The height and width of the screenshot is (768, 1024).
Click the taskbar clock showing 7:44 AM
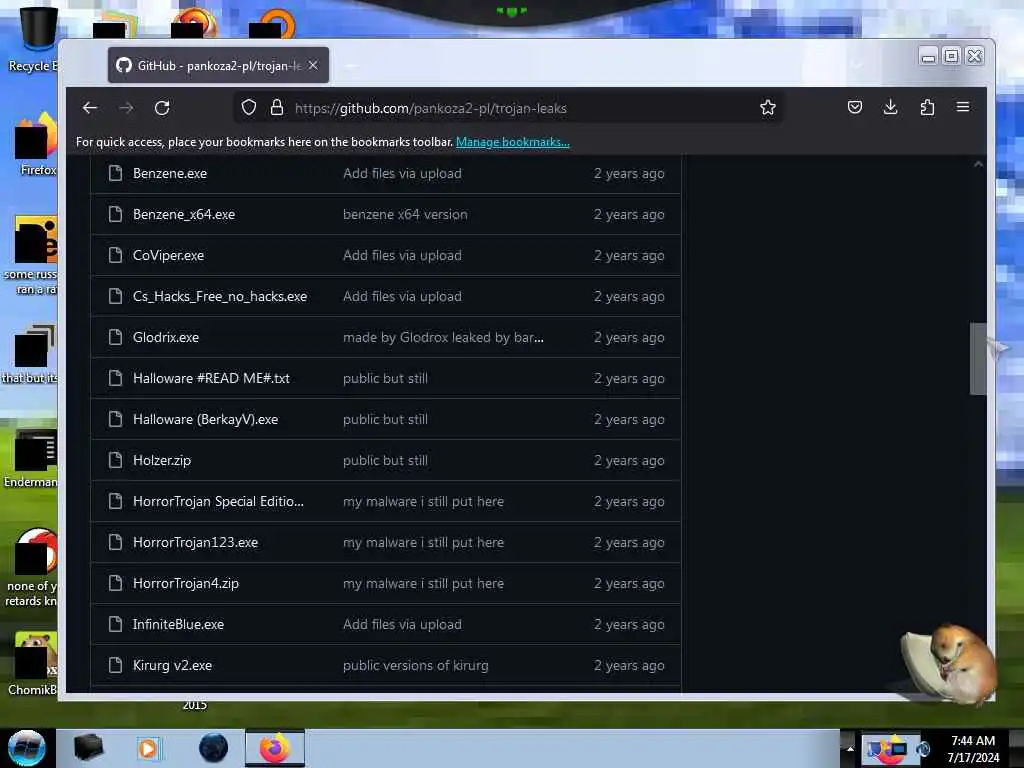[973, 749]
